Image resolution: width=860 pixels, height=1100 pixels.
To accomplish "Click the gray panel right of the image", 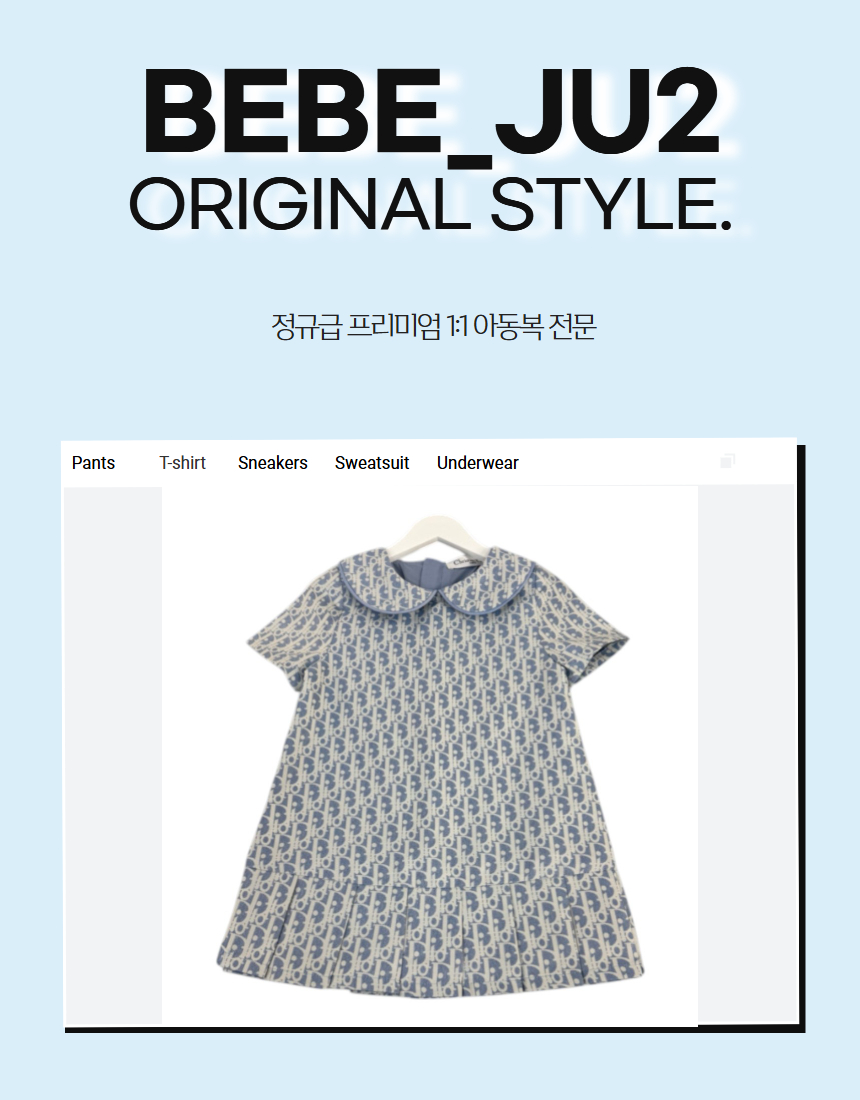I will tap(746, 755).
